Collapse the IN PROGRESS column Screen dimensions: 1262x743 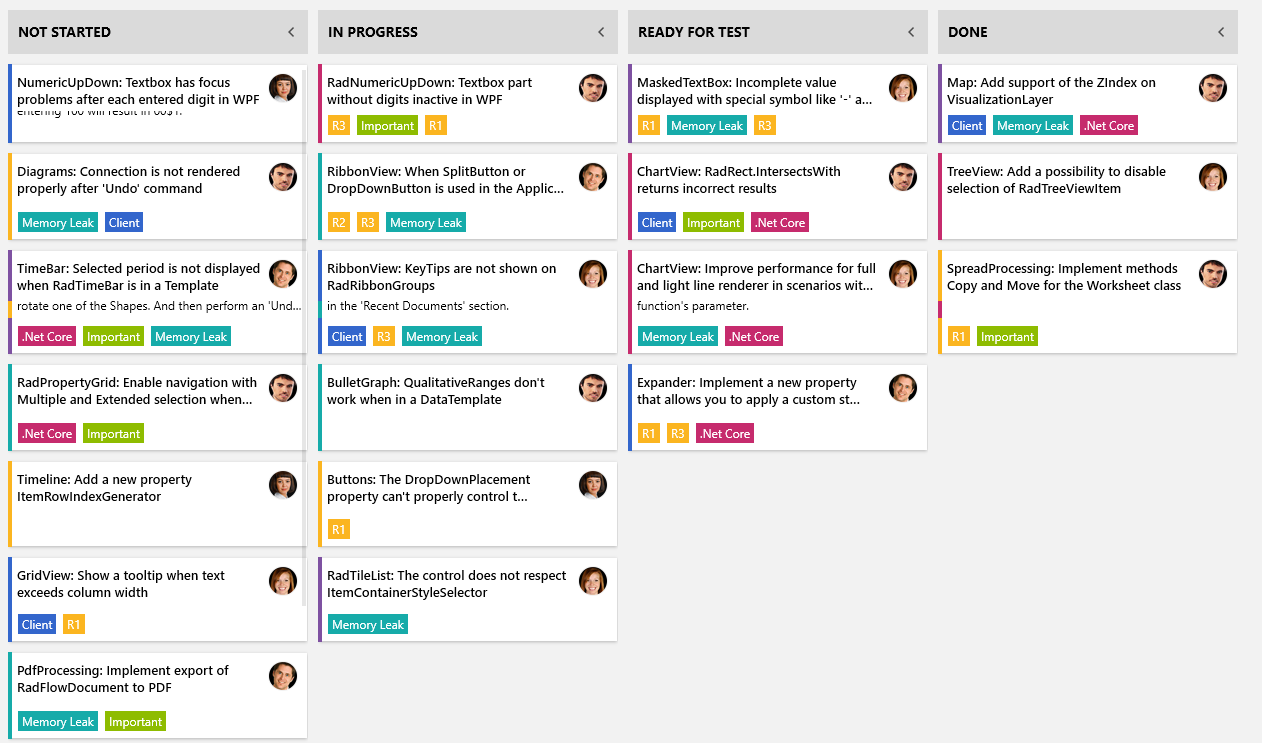click(x=601, y=32)
